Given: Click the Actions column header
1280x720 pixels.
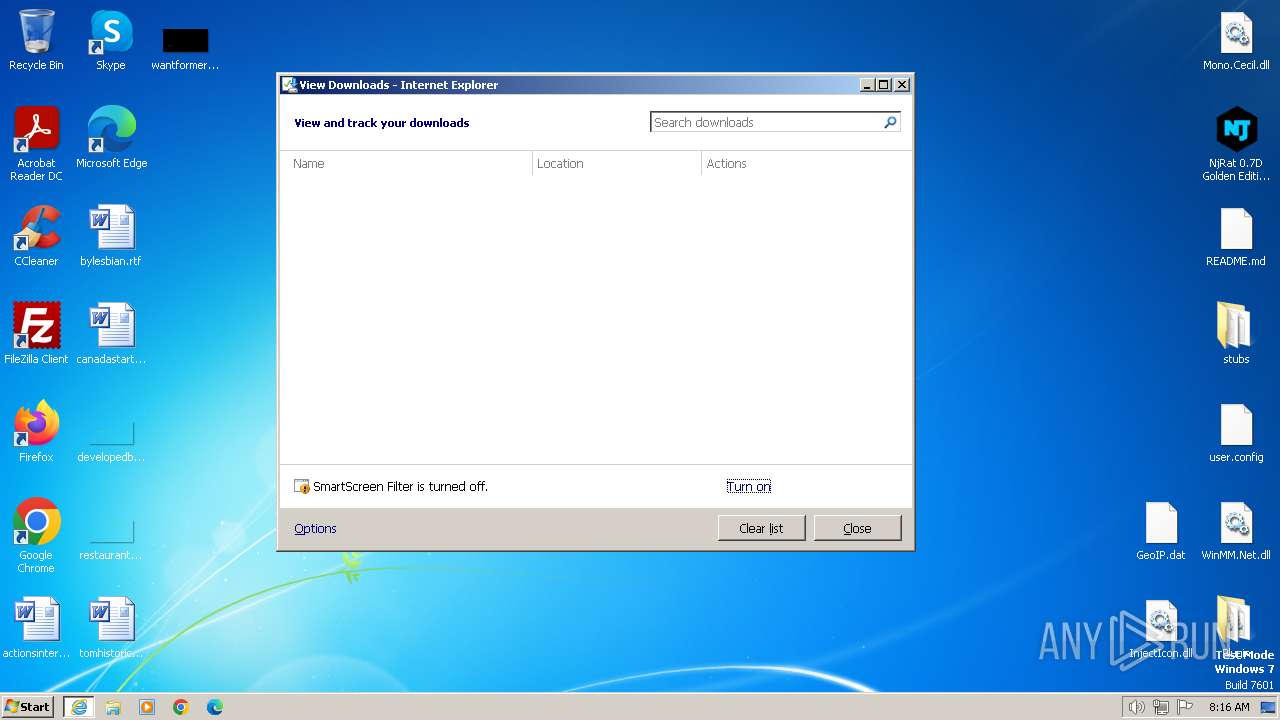Looking at the screenshot, I should 806,163.
